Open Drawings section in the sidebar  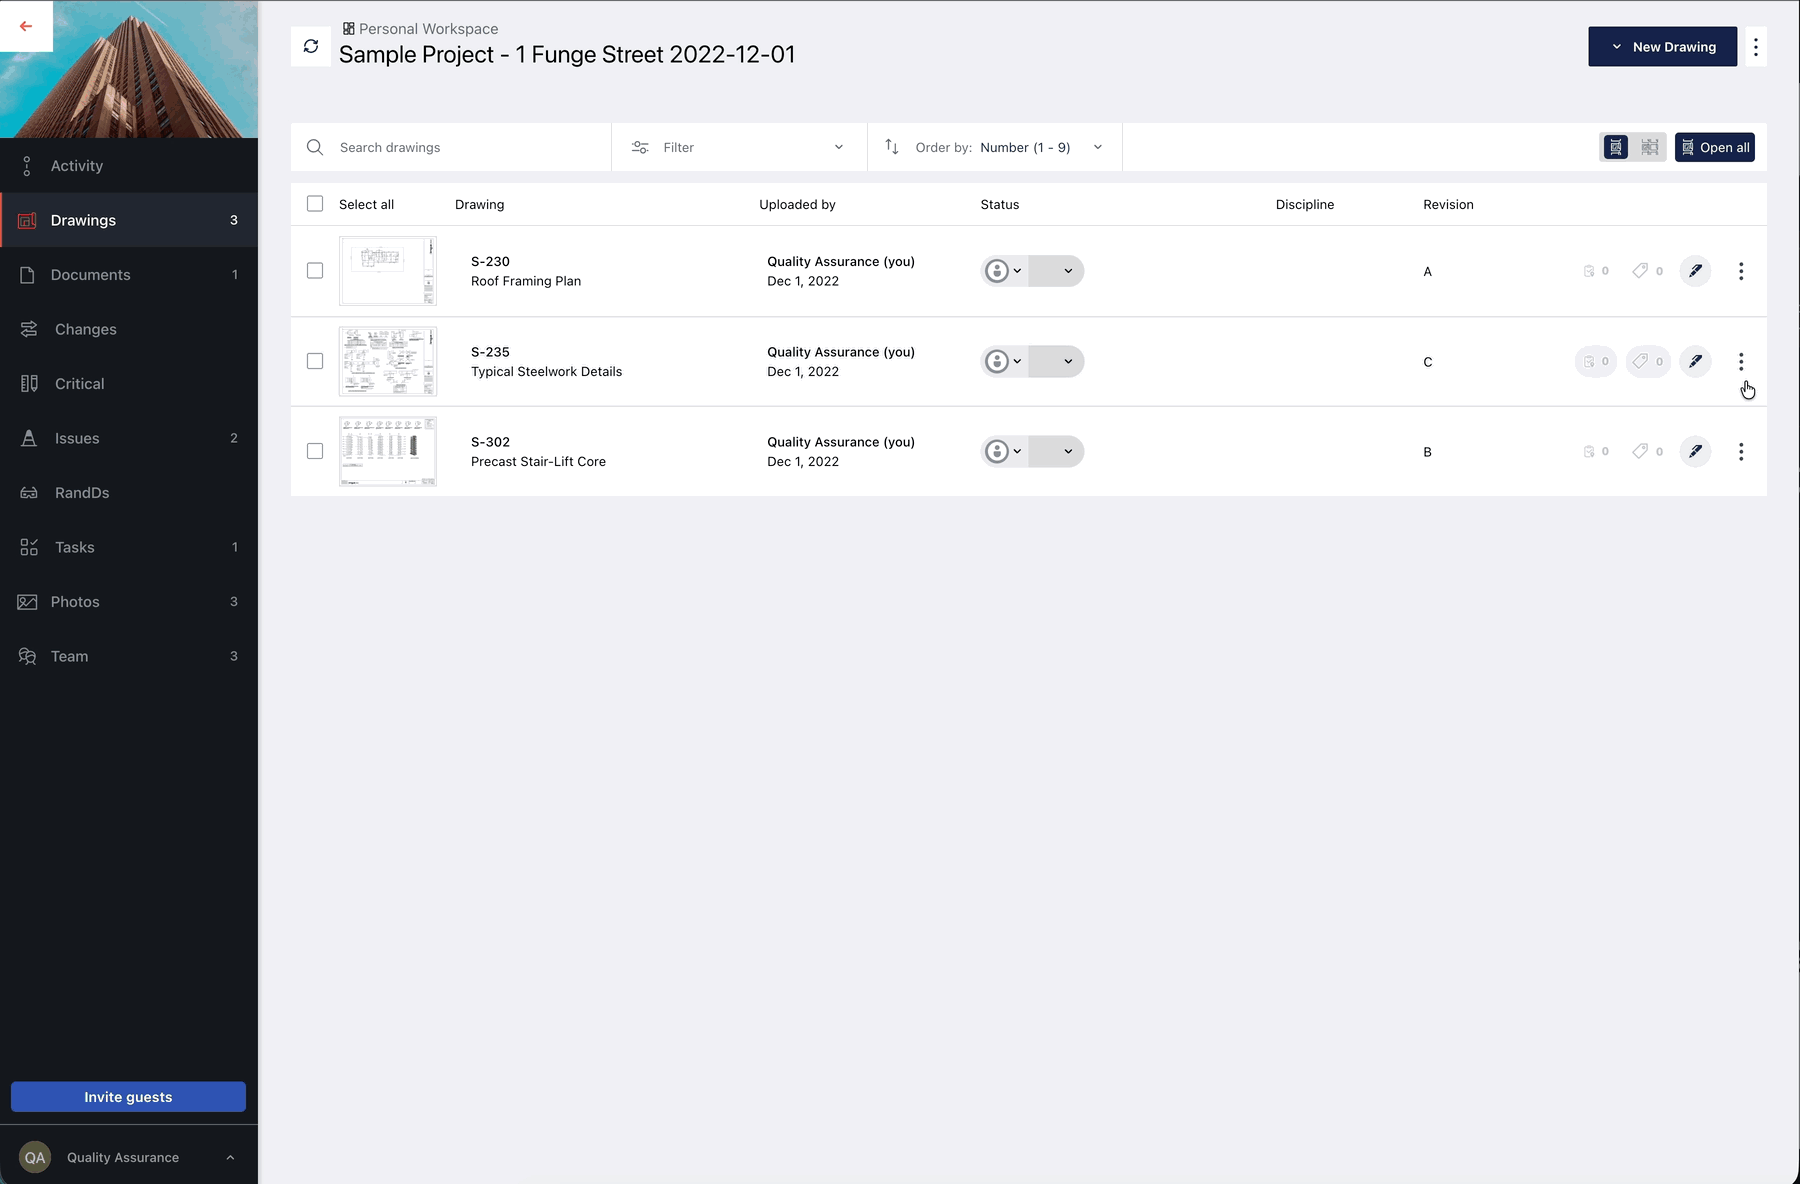click(129, 220)
